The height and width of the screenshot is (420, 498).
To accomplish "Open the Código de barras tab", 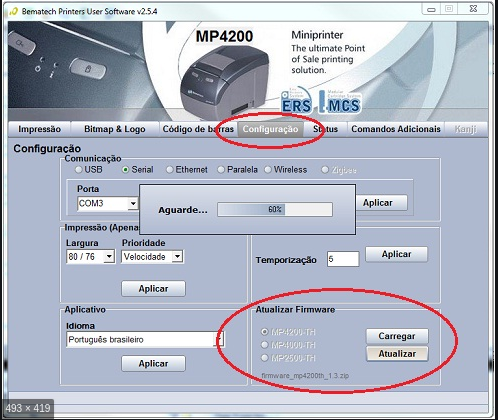I will coord(198,129).
